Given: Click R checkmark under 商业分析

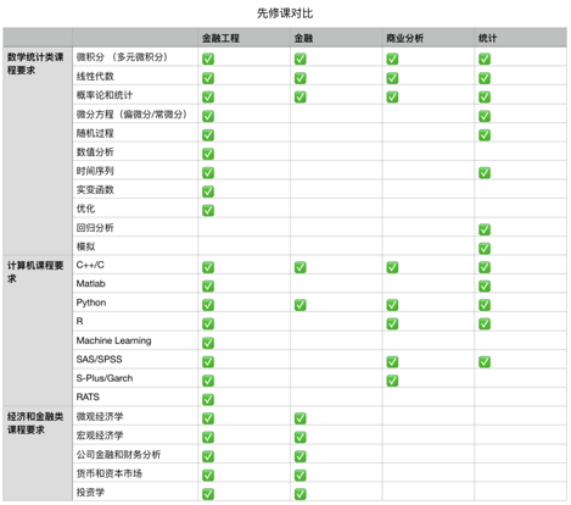Looking at the screenshot, I should tap(393, 324).
